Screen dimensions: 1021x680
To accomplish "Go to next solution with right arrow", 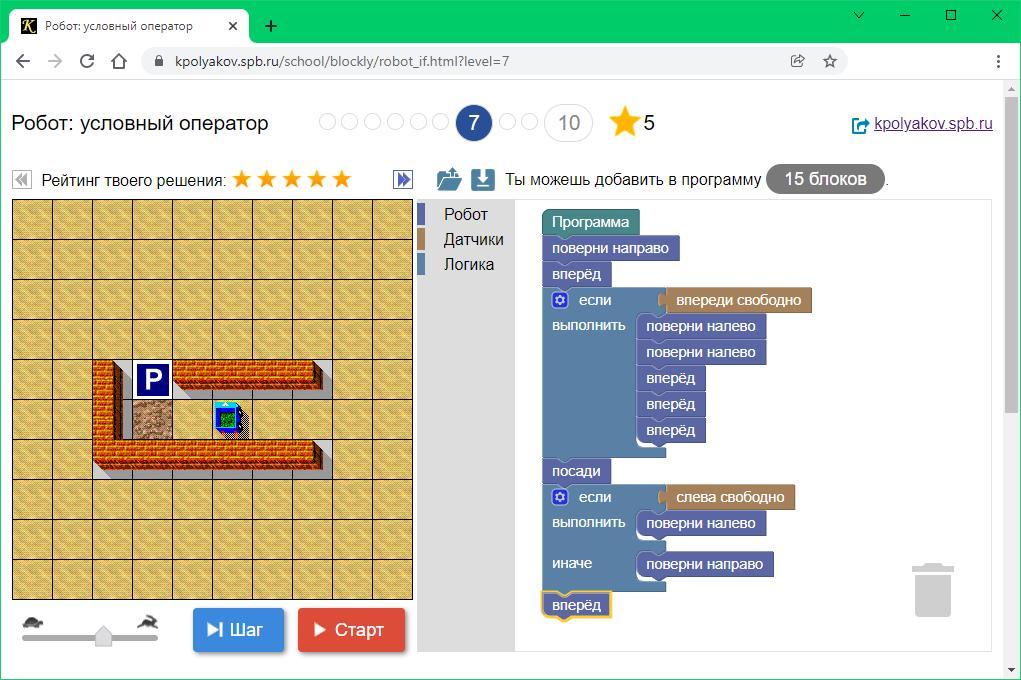I will pyautogui.click(x=403, y=180).
